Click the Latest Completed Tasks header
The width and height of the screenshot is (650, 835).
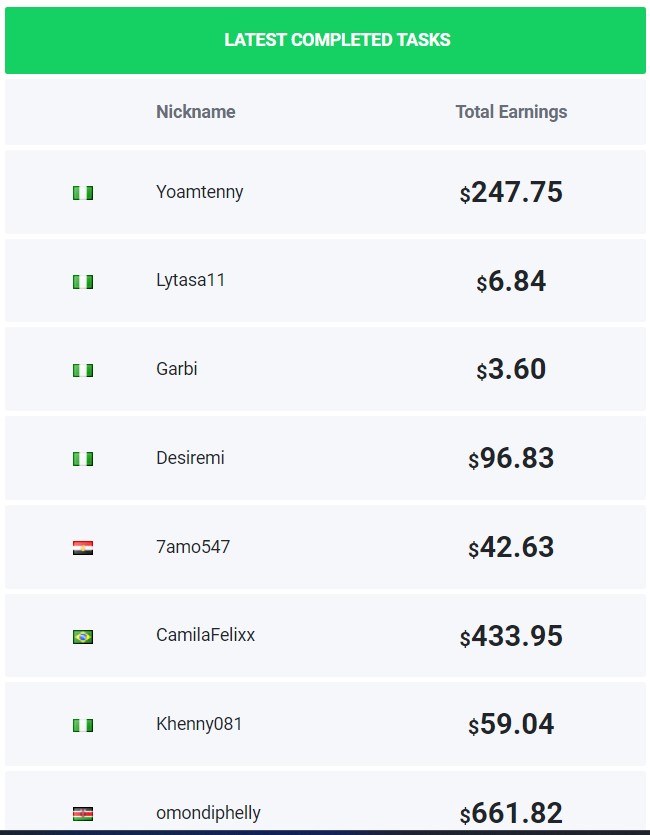pyautogui.click(x=338, y=40)
